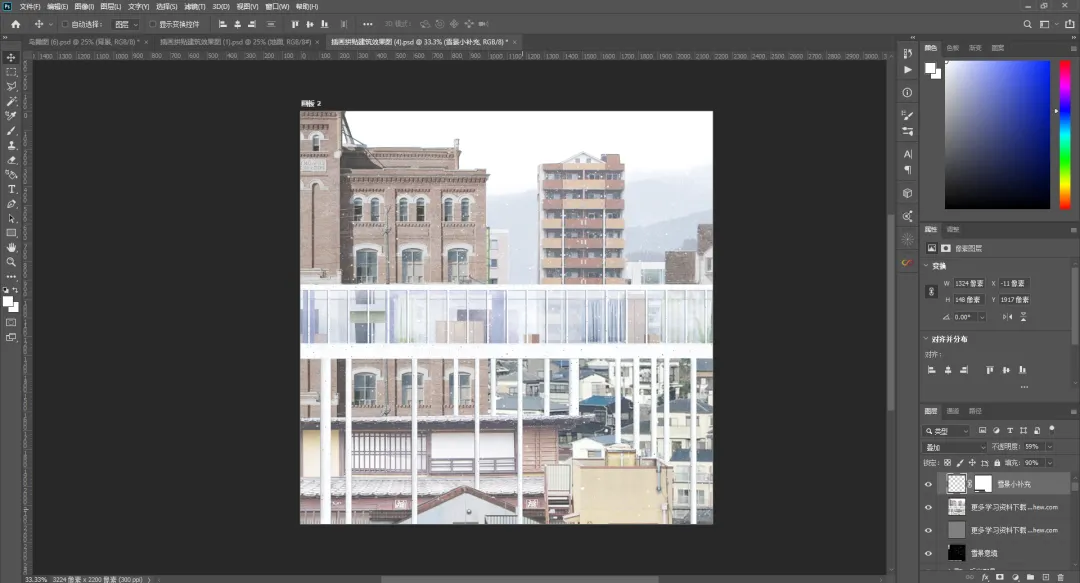Screen dimensions: 1080x583
Task: Open the 图层 dropdown next to auto-select
Action: click(124, 24)
